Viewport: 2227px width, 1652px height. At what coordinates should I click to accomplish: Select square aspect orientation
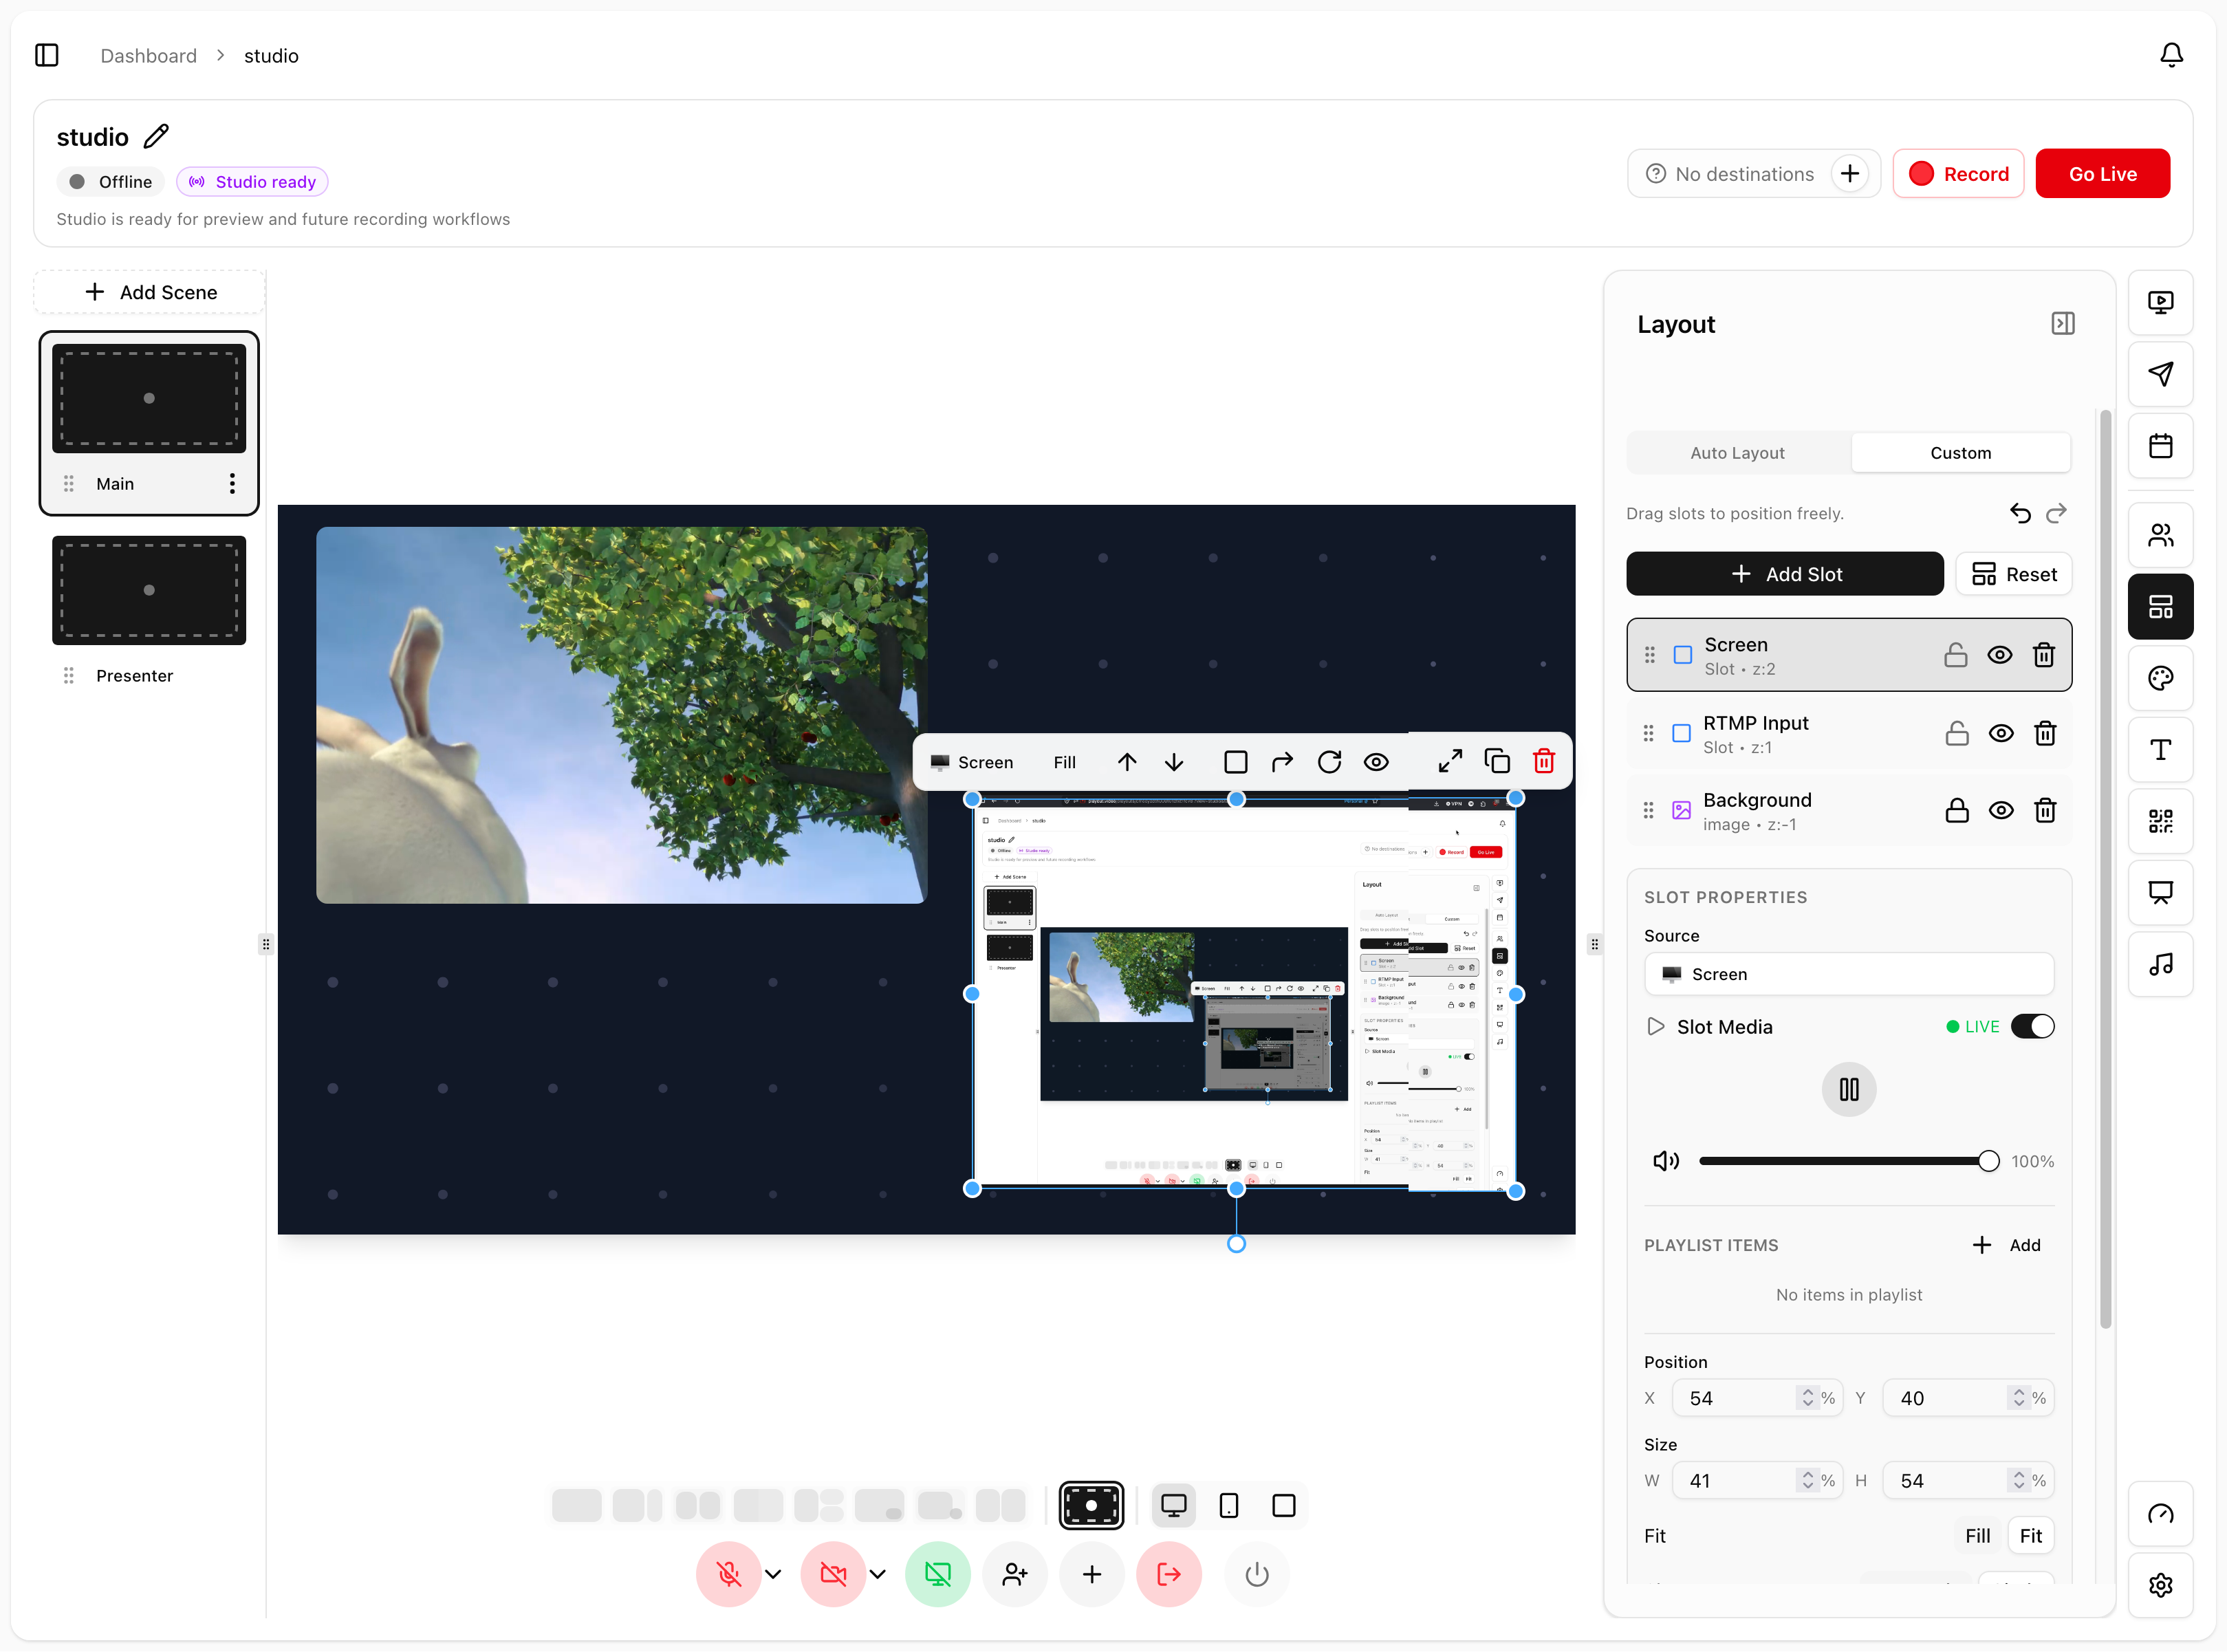pos(1283,1505)
